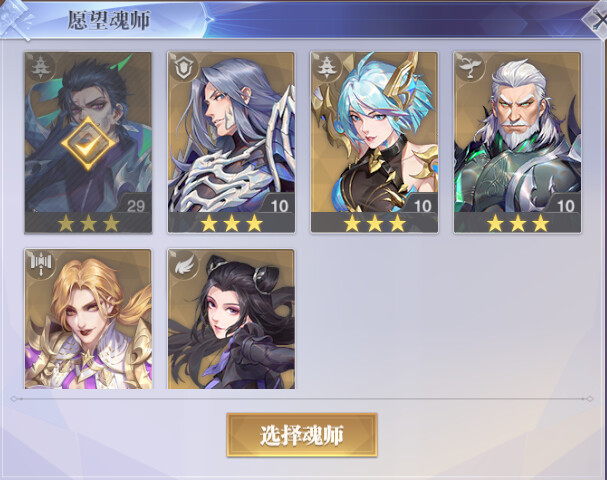This screenshot has height=480, width=607.
Task: Select the white-bearded elder hero card
Action: [x=518, y=143]
